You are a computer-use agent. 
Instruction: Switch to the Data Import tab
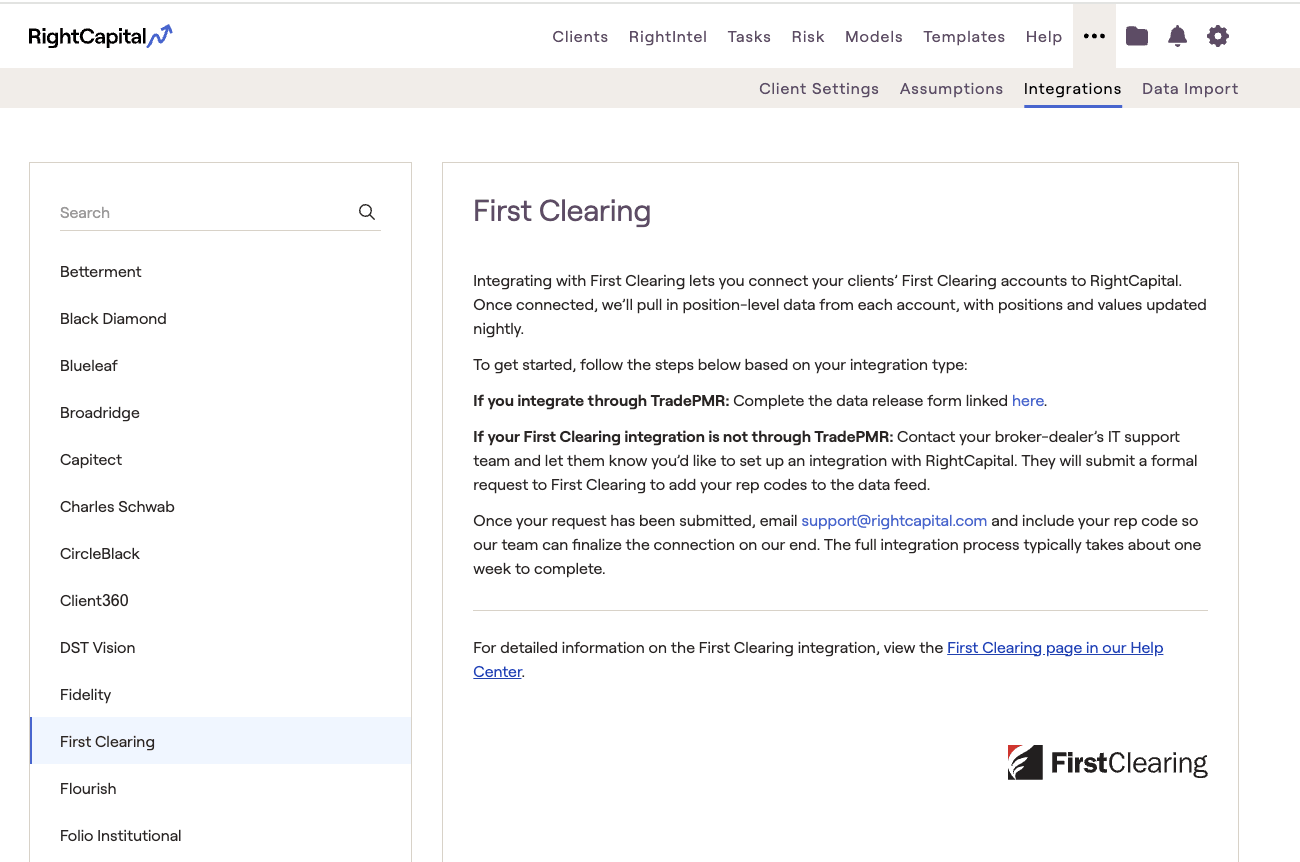(1190, 89)
